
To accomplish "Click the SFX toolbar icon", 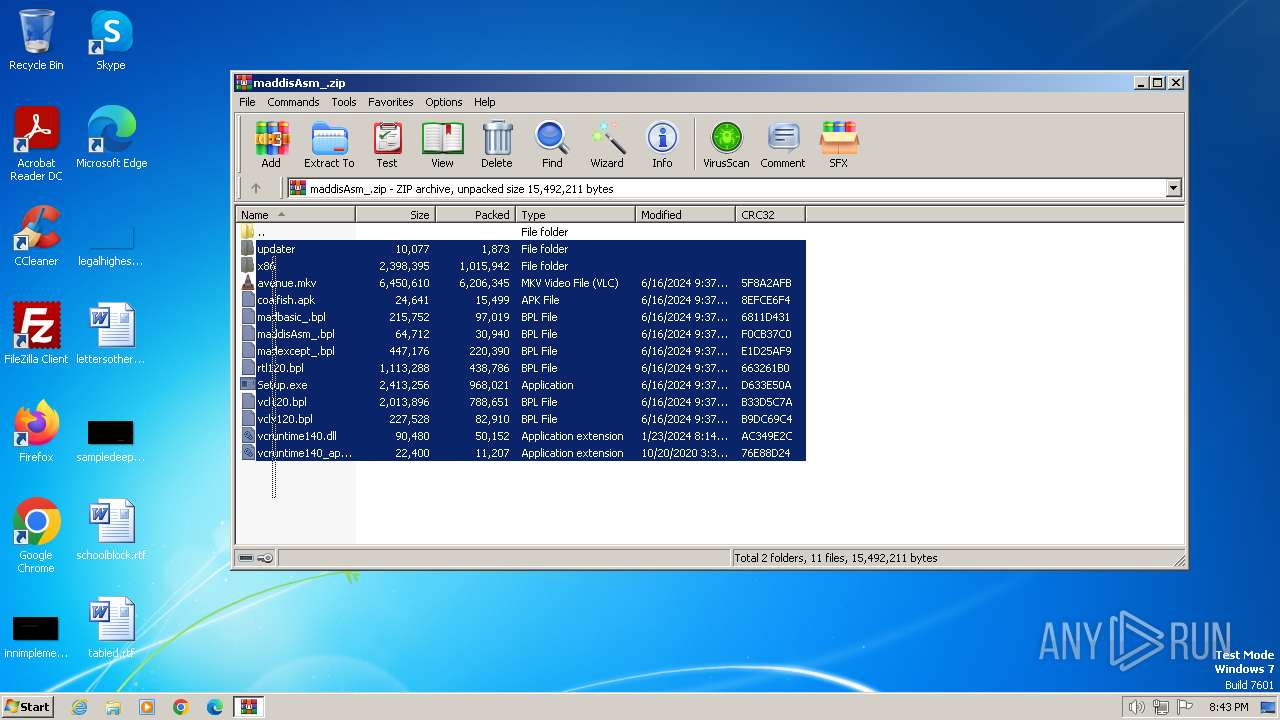I will (x=839, y=145).
